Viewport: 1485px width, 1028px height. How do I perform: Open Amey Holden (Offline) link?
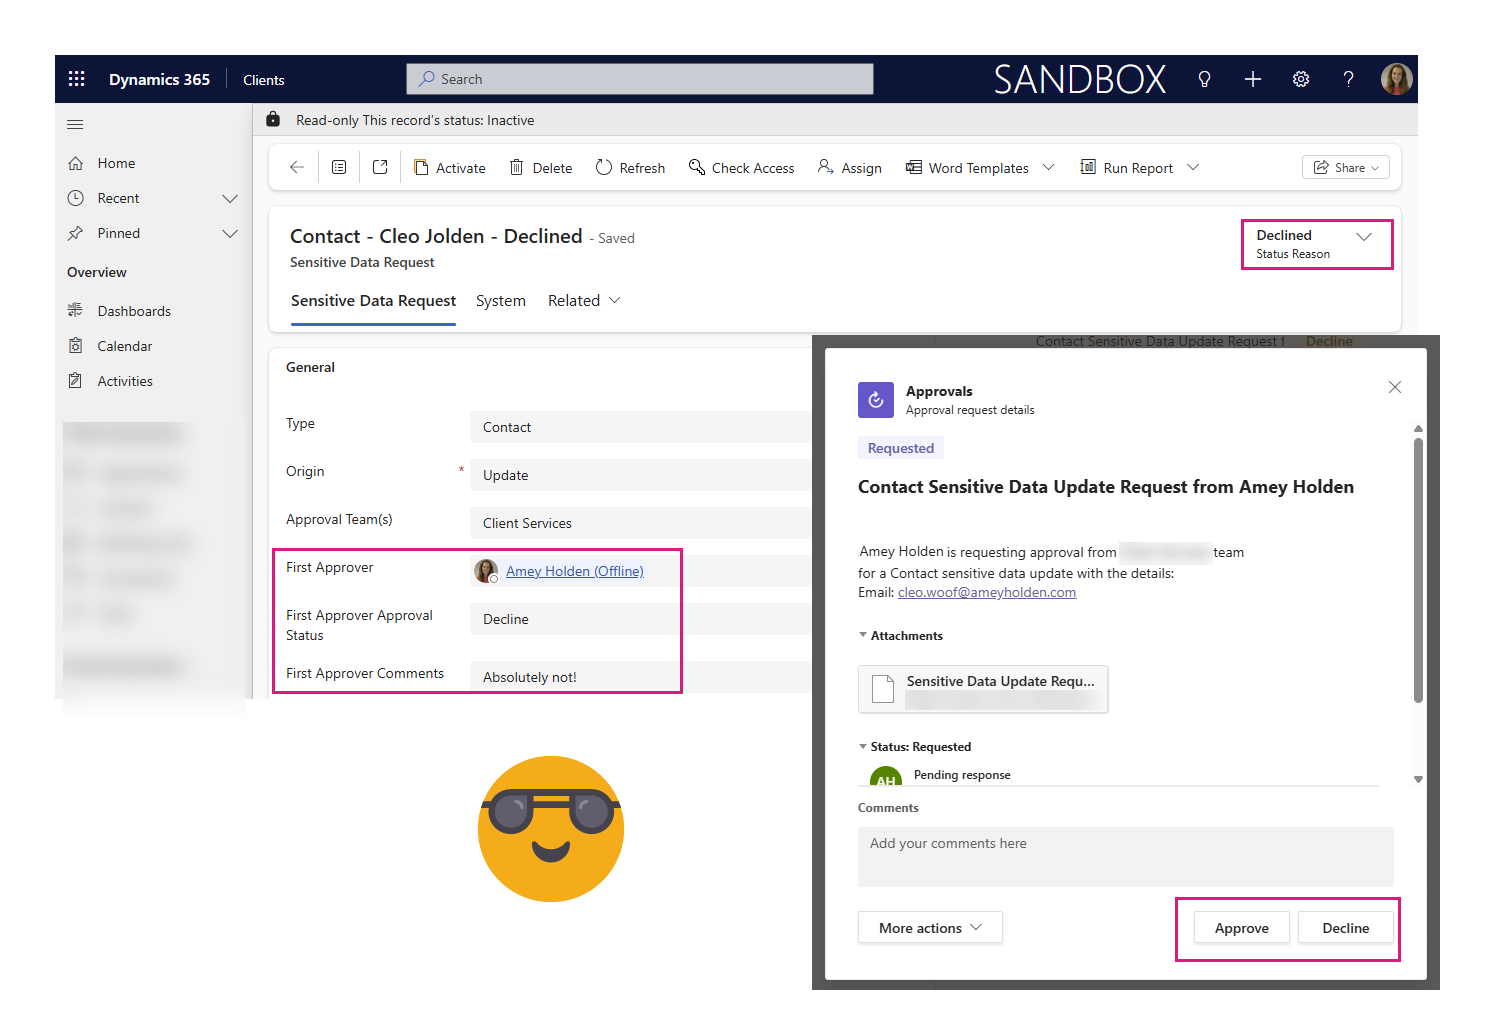(x=575, y=571)
